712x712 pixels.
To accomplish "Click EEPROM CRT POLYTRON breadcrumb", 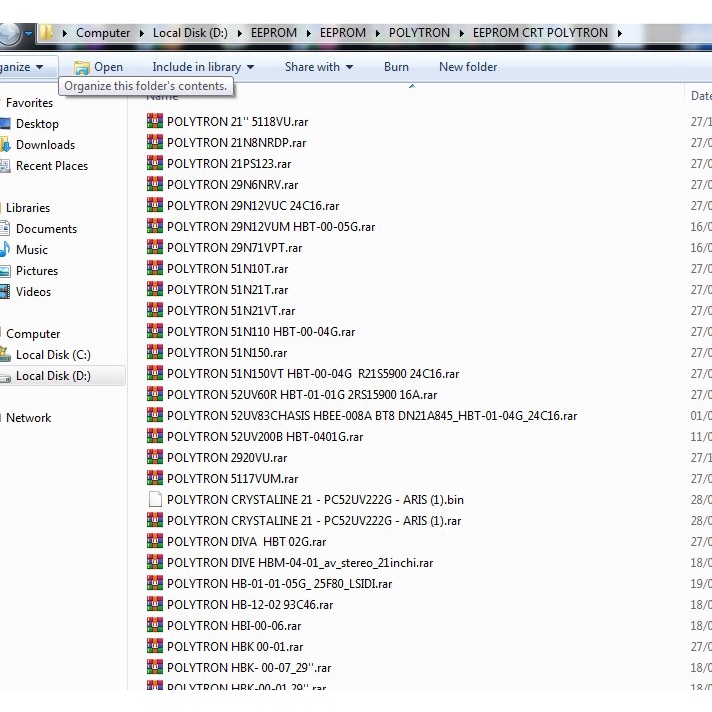I will point(540,33).
